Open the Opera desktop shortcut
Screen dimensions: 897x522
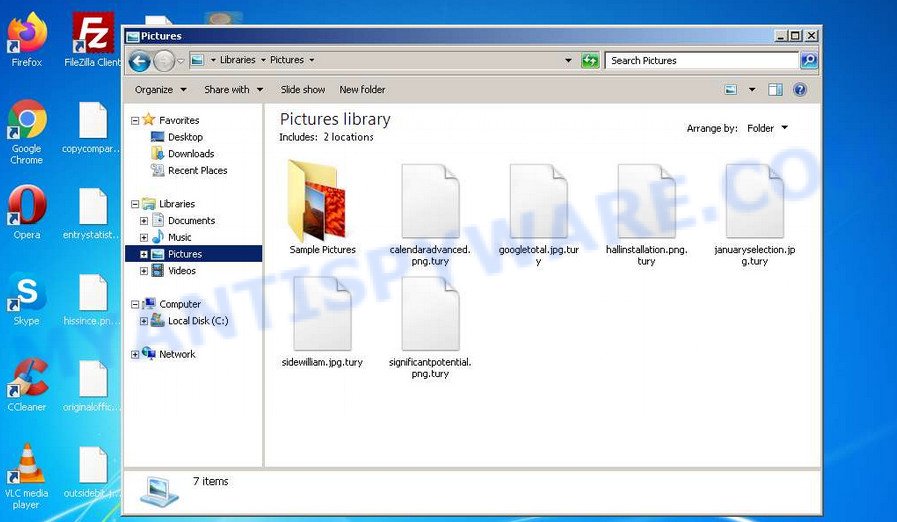point(27,210)
